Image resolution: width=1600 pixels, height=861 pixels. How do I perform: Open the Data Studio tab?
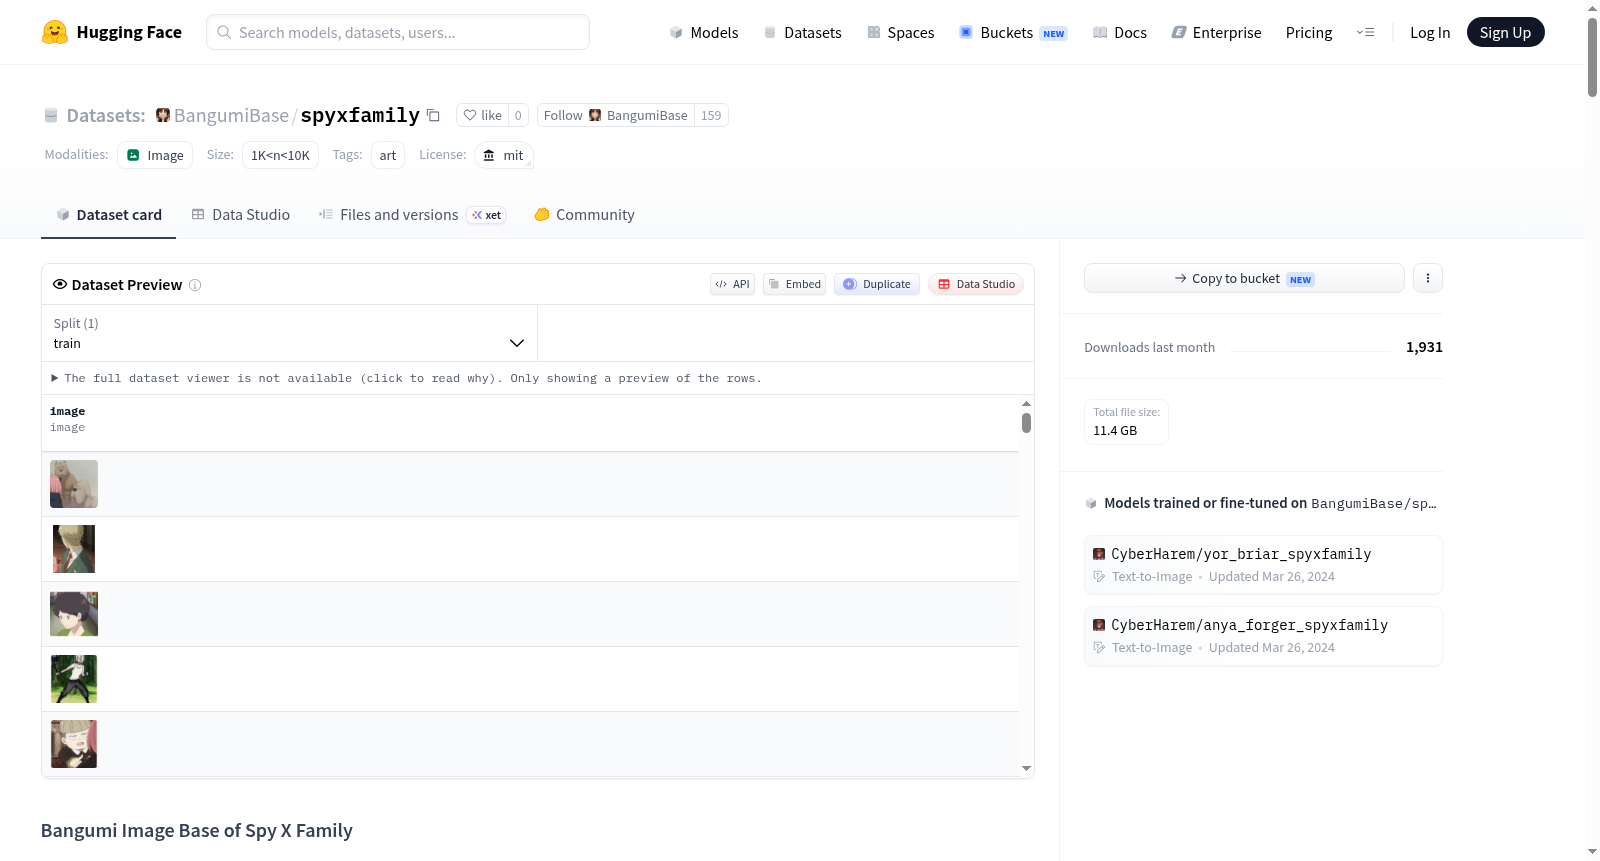pos(241,214)
